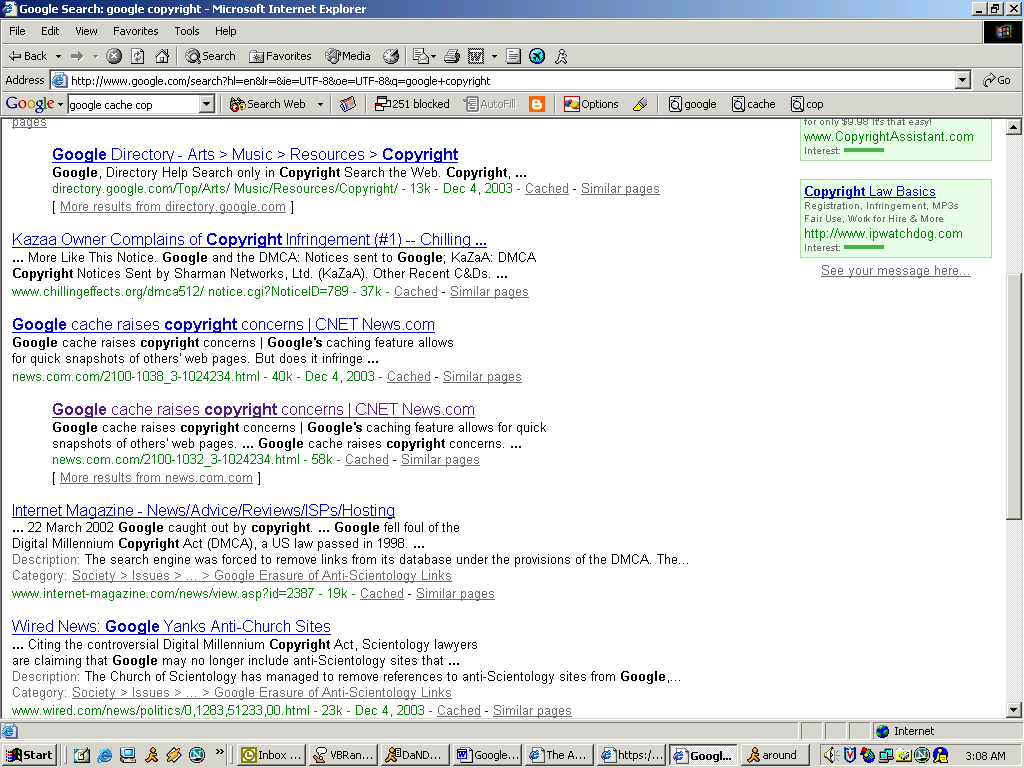Open the History icon
Image resolution: width=1024 pixels, height=768 pixels.
point(391,56)
